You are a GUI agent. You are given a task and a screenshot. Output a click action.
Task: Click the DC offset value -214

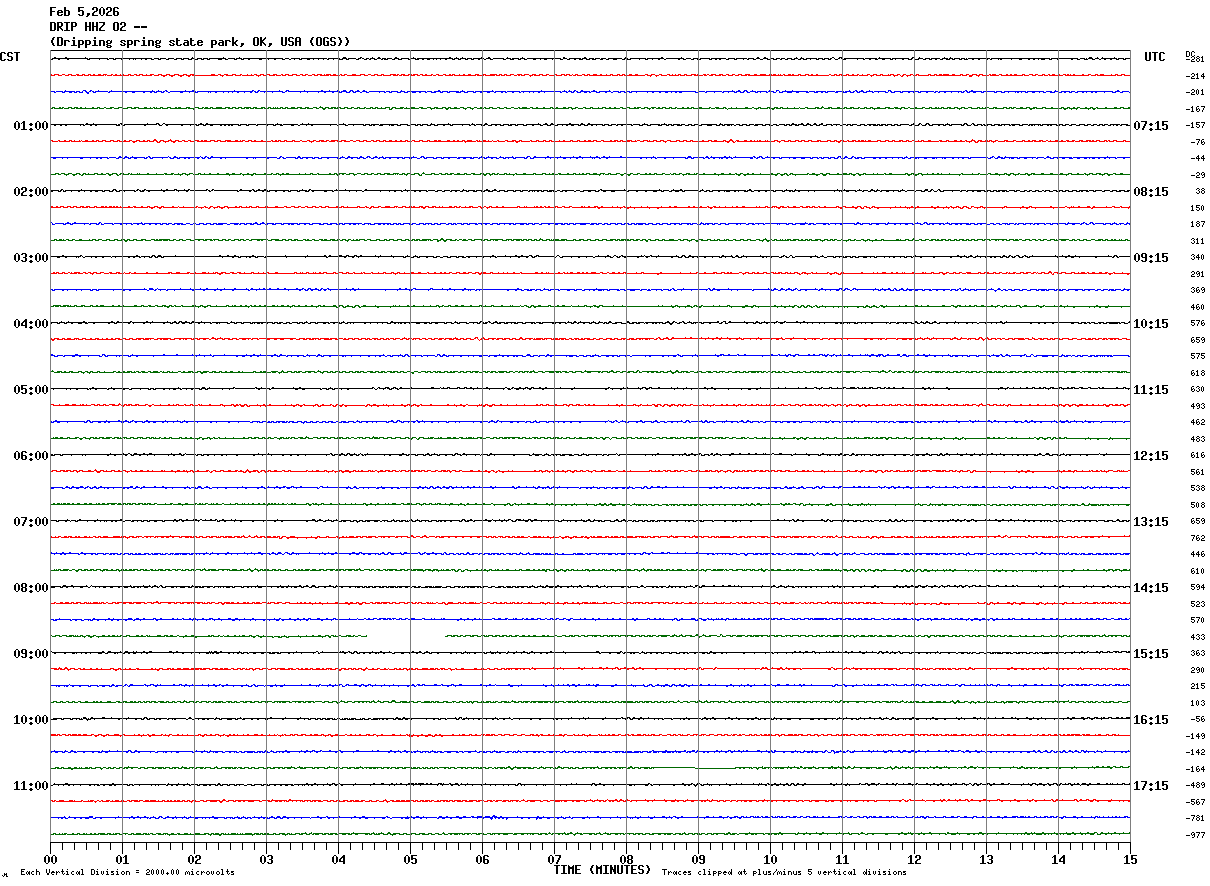[x=1195, y=76]
